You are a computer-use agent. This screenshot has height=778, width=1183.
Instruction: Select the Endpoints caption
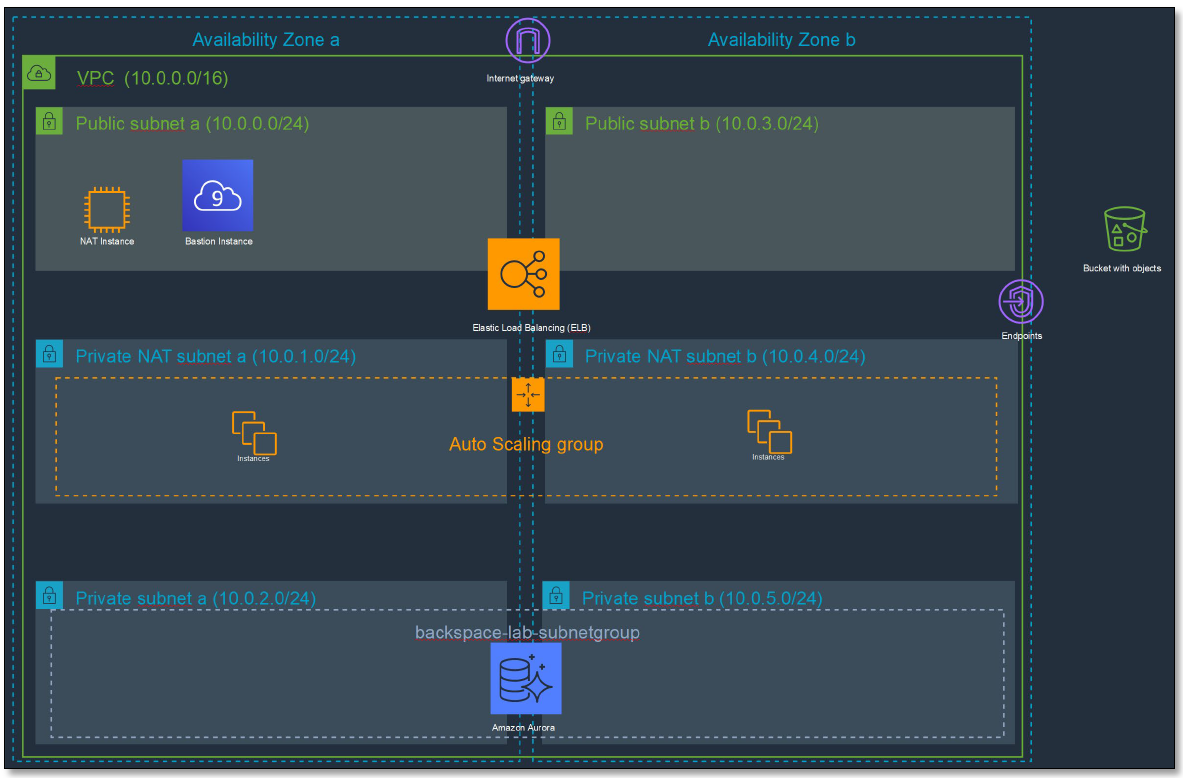click(x=1022, y=336)
